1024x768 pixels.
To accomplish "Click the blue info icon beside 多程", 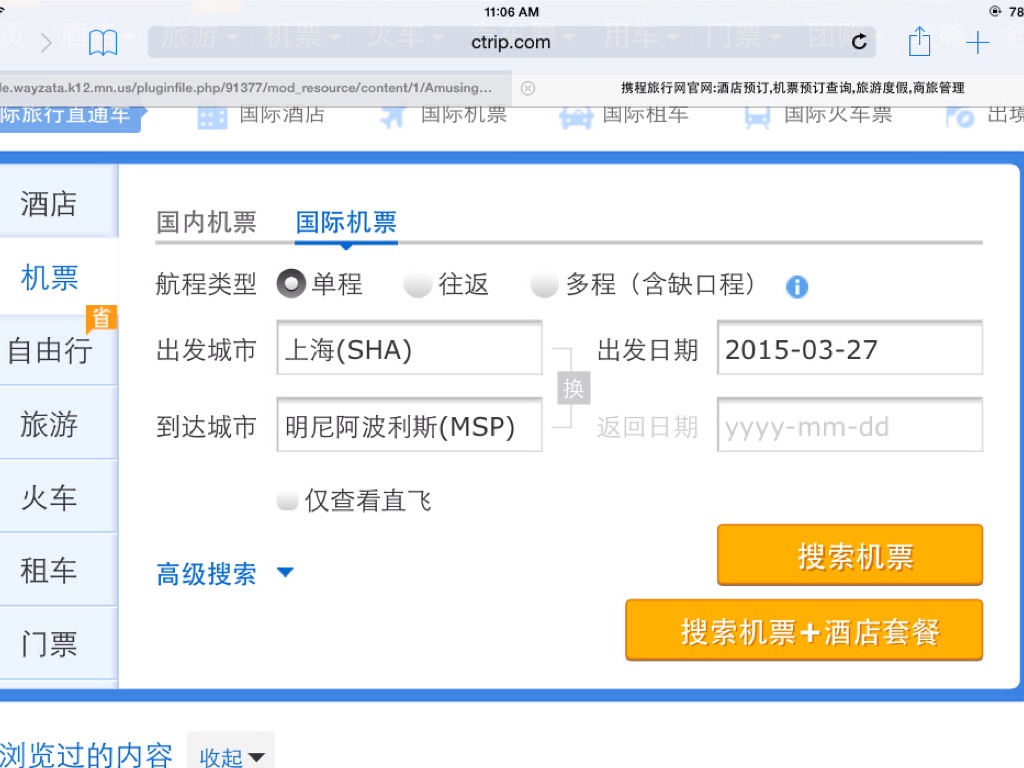I will pos(796,287).
